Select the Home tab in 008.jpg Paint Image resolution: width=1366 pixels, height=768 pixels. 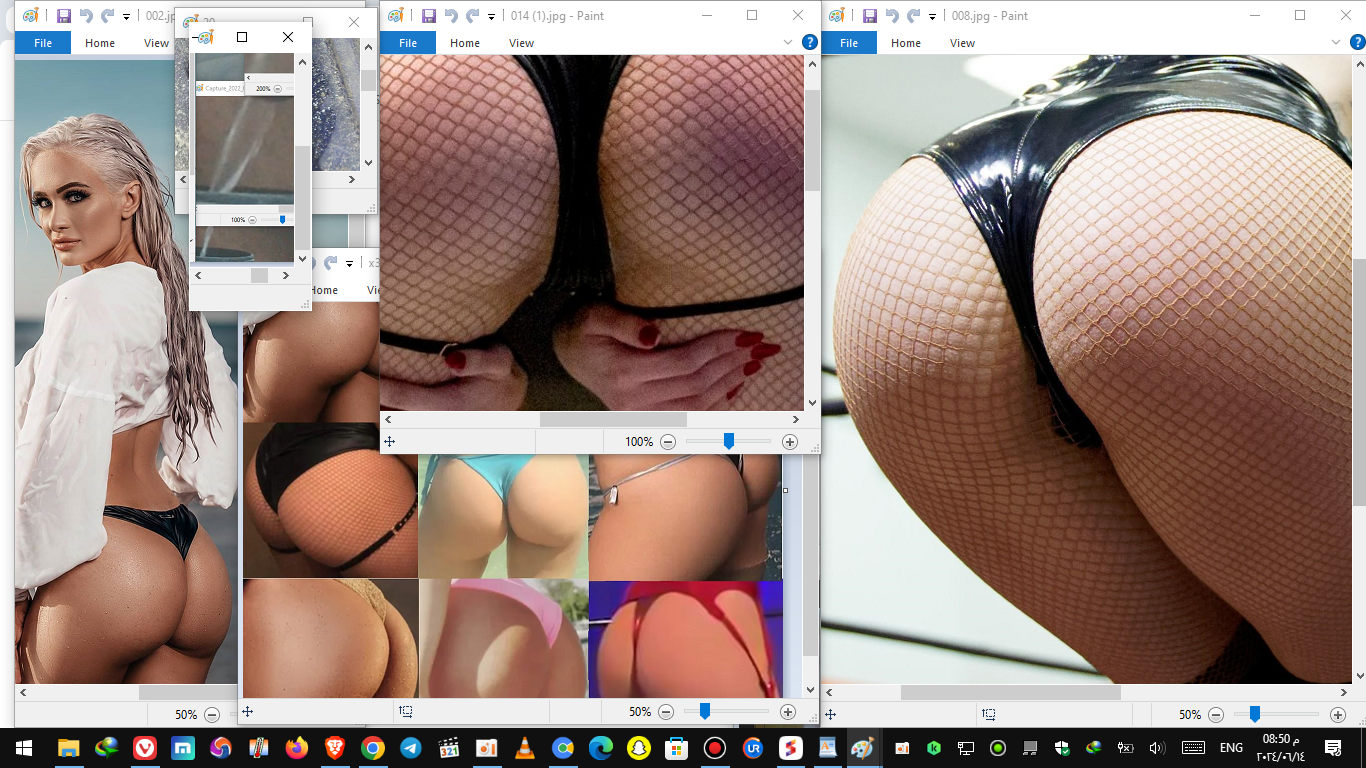(x=905, y=43)
